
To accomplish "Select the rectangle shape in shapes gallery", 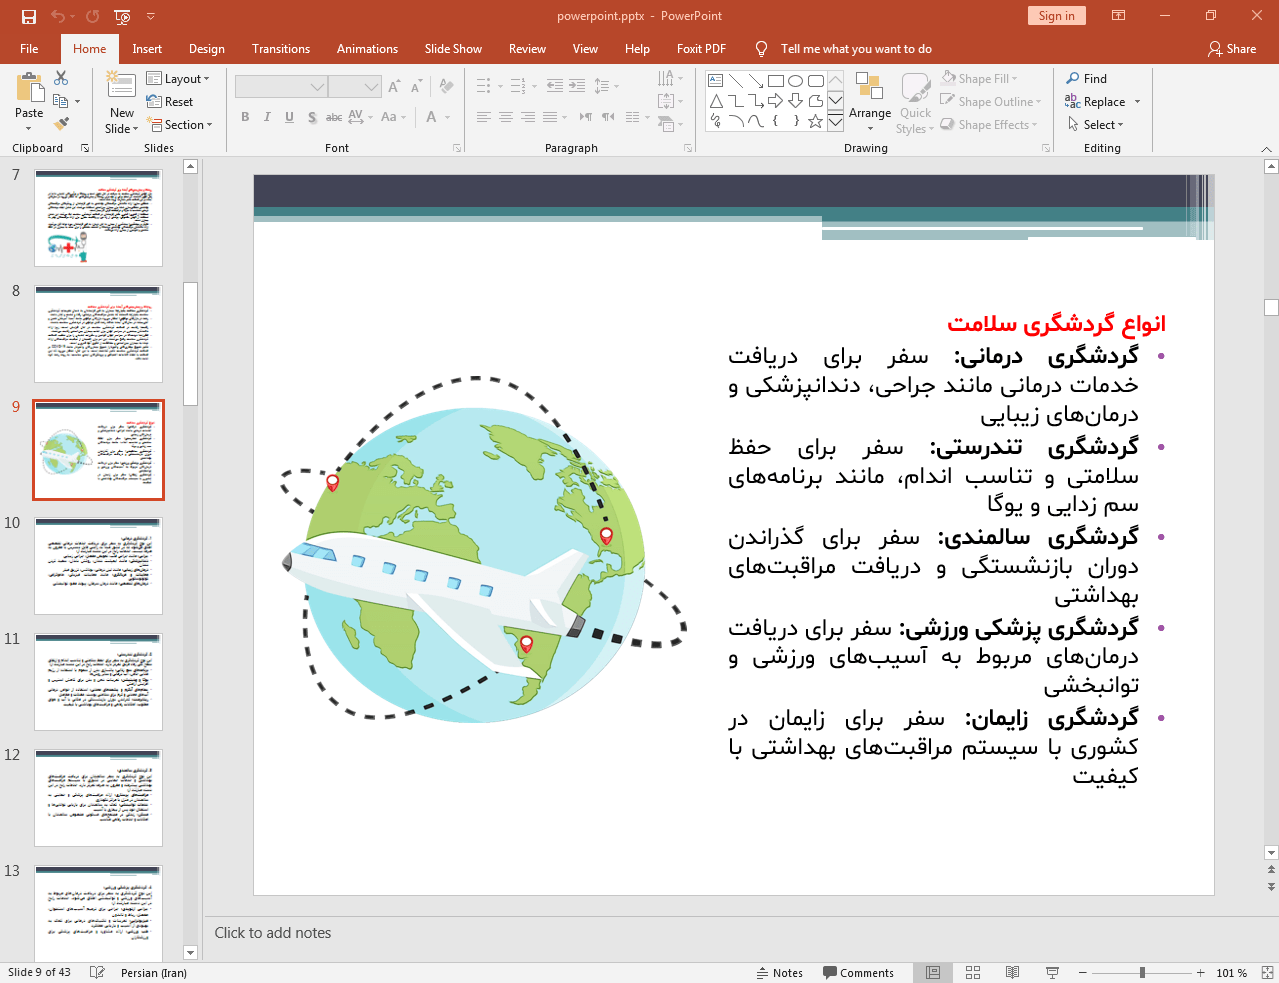I will [775, 81].
